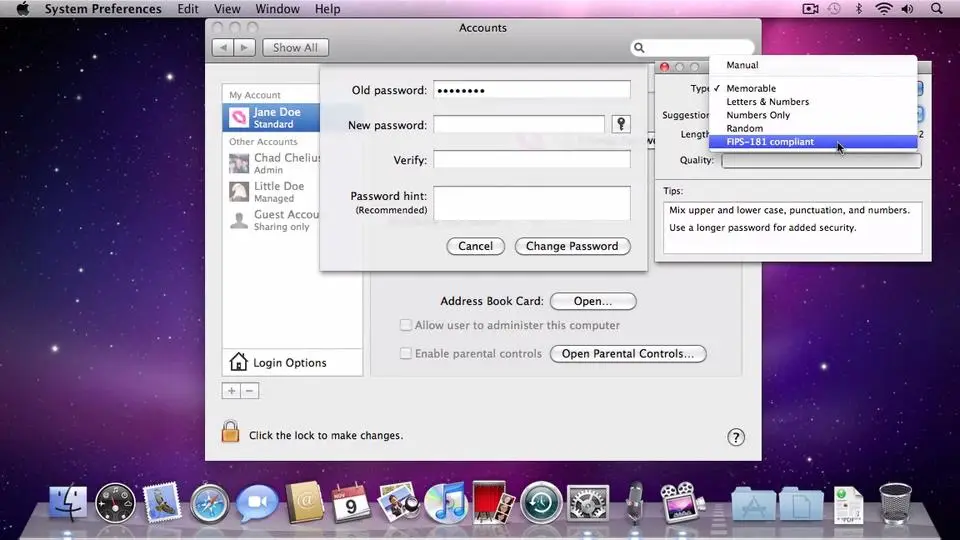Viewport: 960px width, 540px height.
Task: Open Spotlight search icon
Action: point(936,9)
